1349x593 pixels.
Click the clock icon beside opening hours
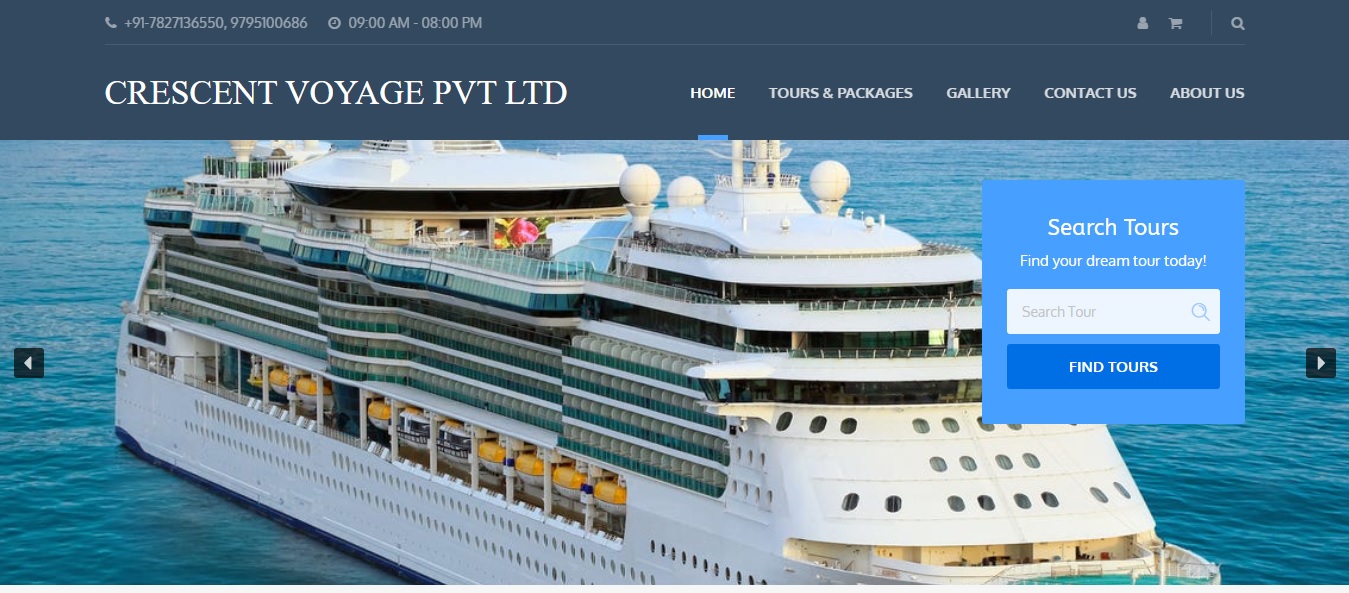(x=334, y=22)
